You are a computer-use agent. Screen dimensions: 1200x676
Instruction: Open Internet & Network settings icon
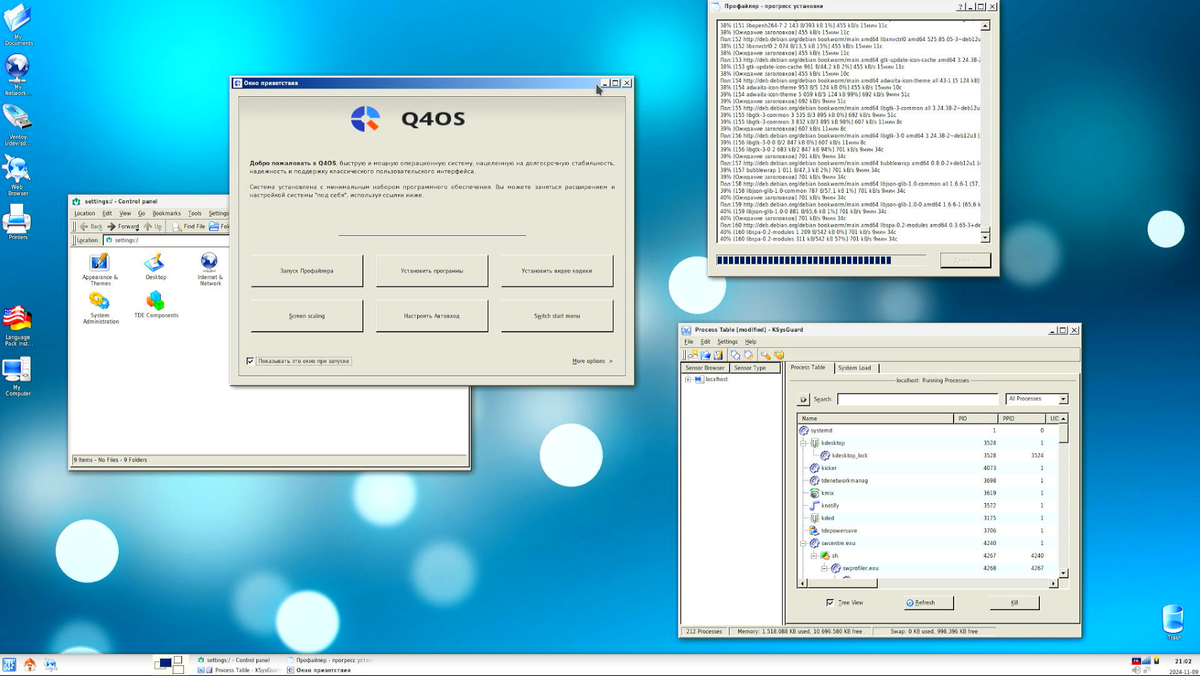[209, 260]
